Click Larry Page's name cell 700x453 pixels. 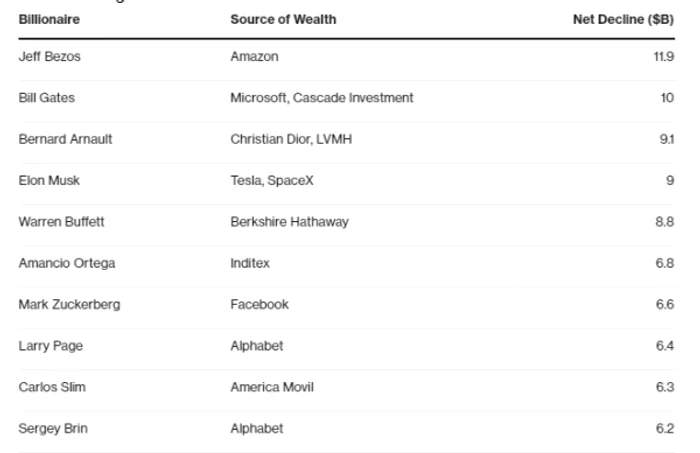[50, 346]
